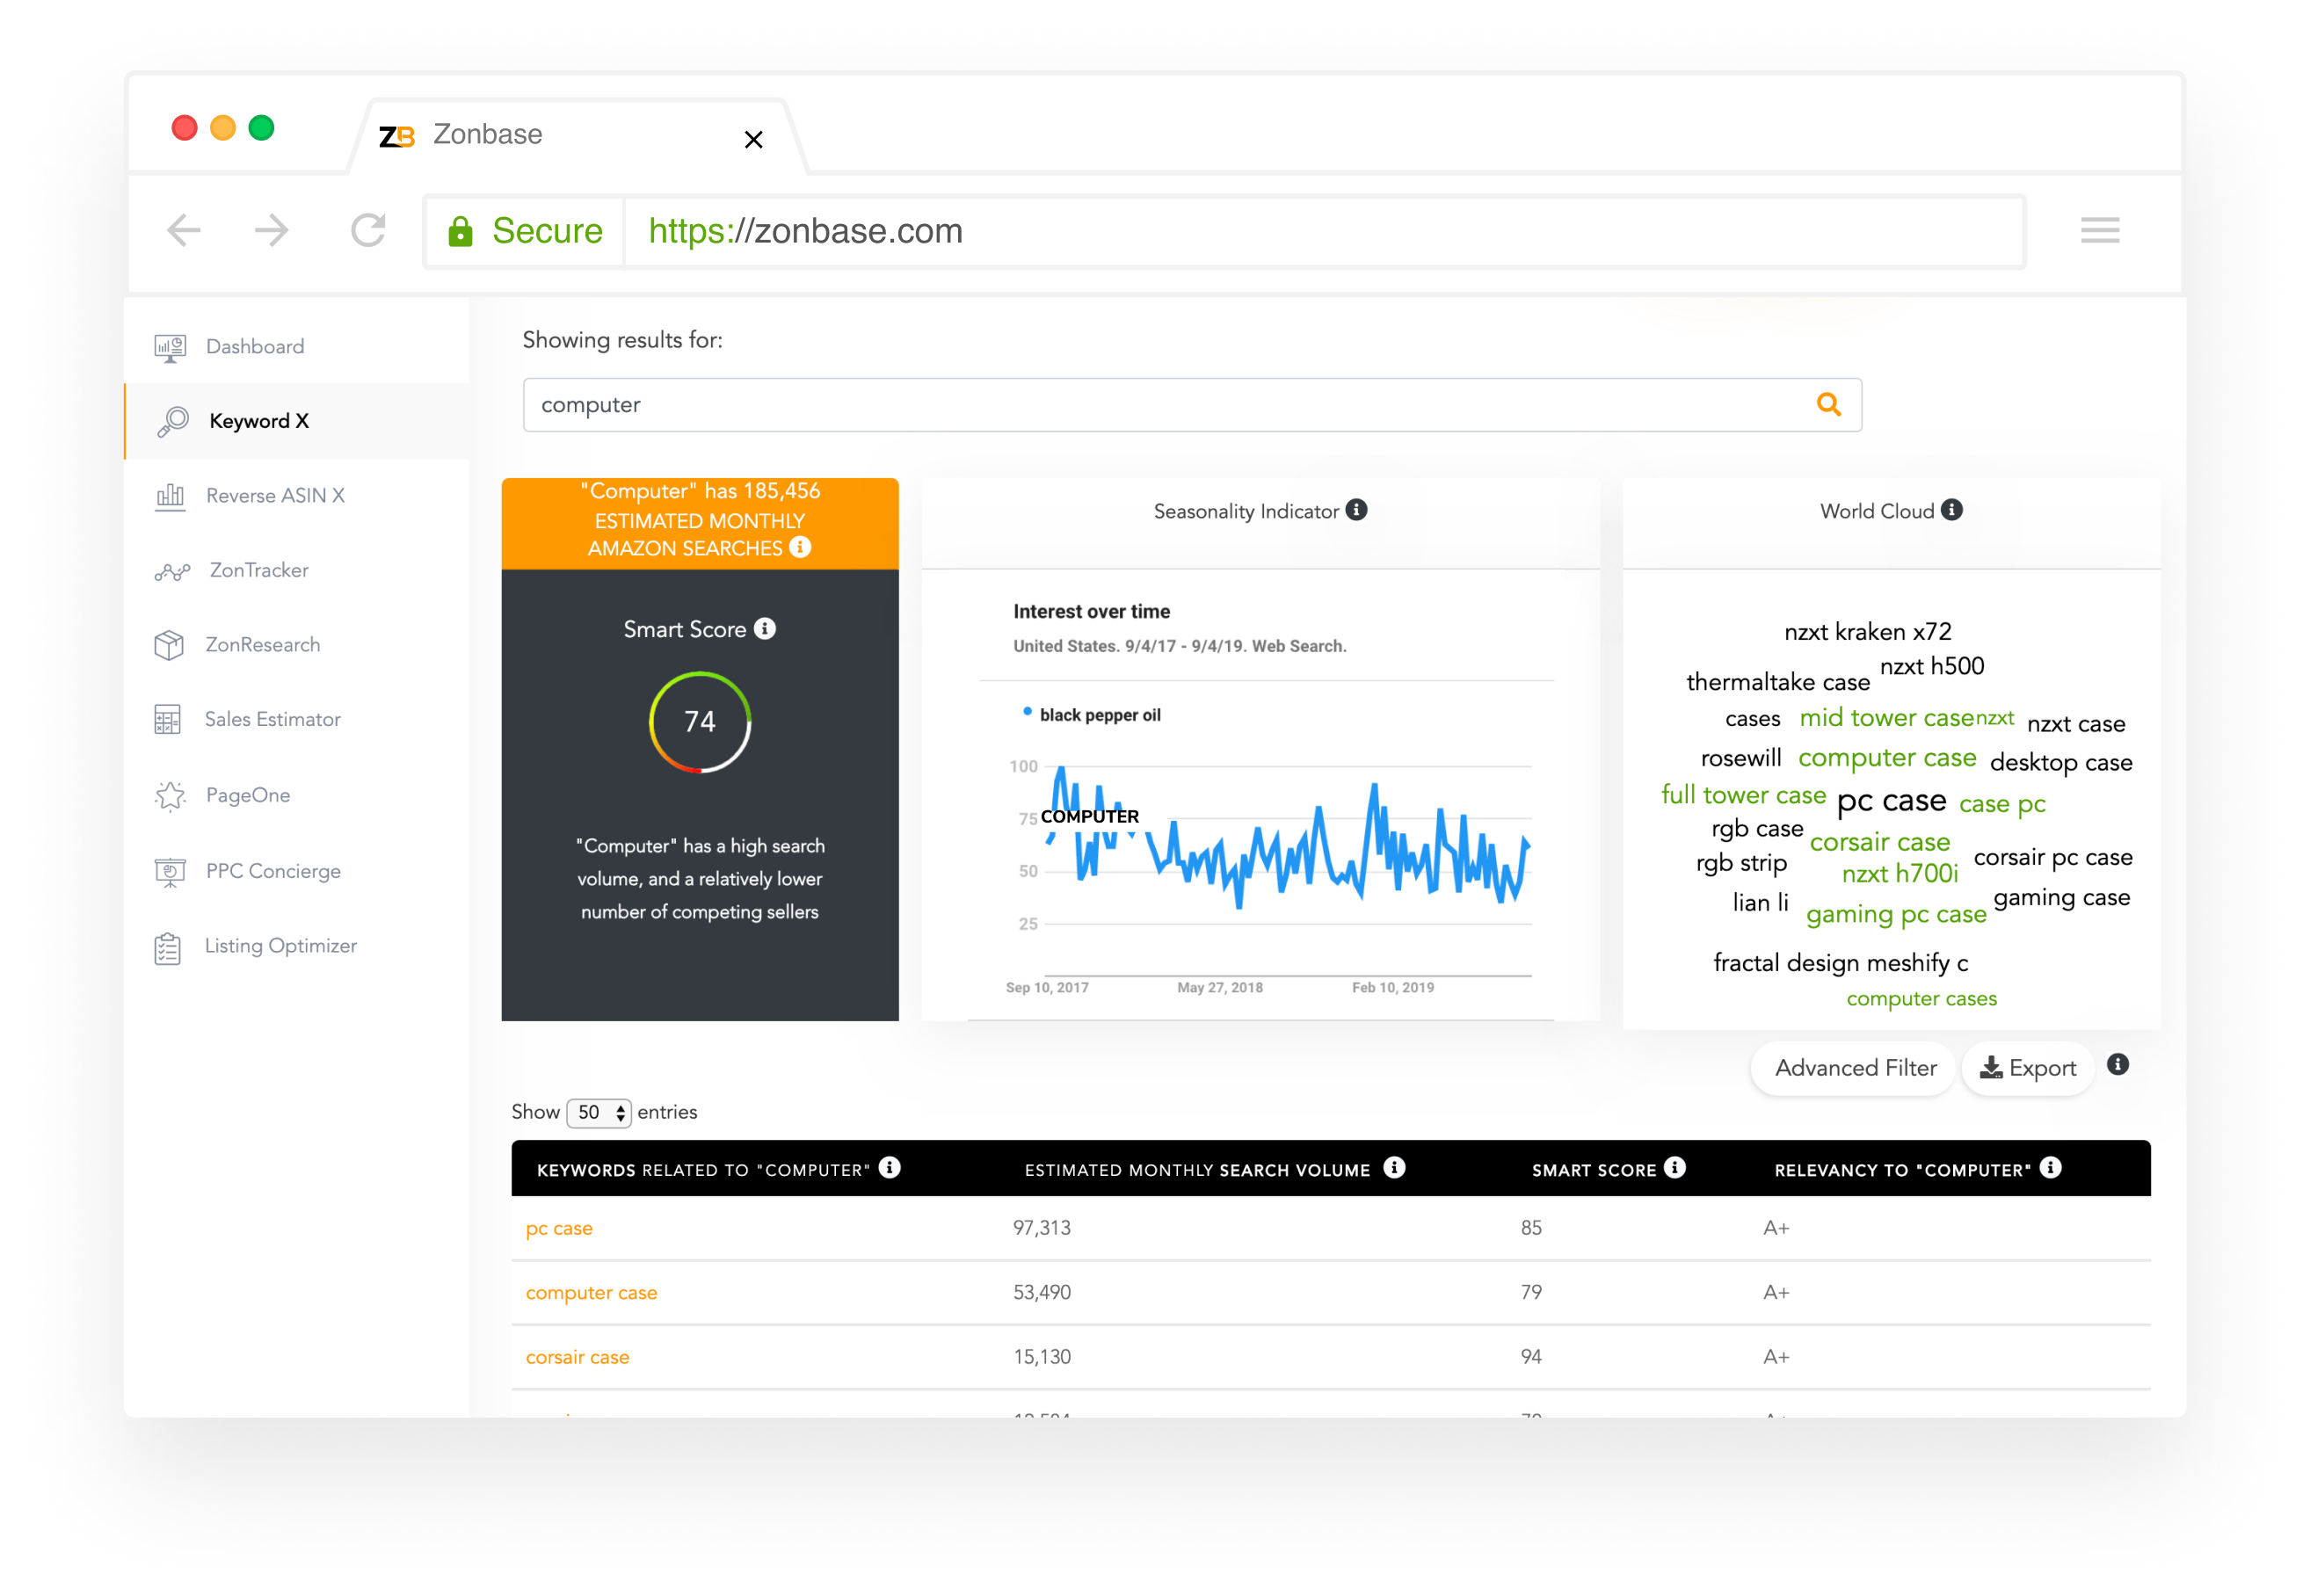Close the Zonbase browser tab
2310x1596 pixels.
click(x=754, y=140)
